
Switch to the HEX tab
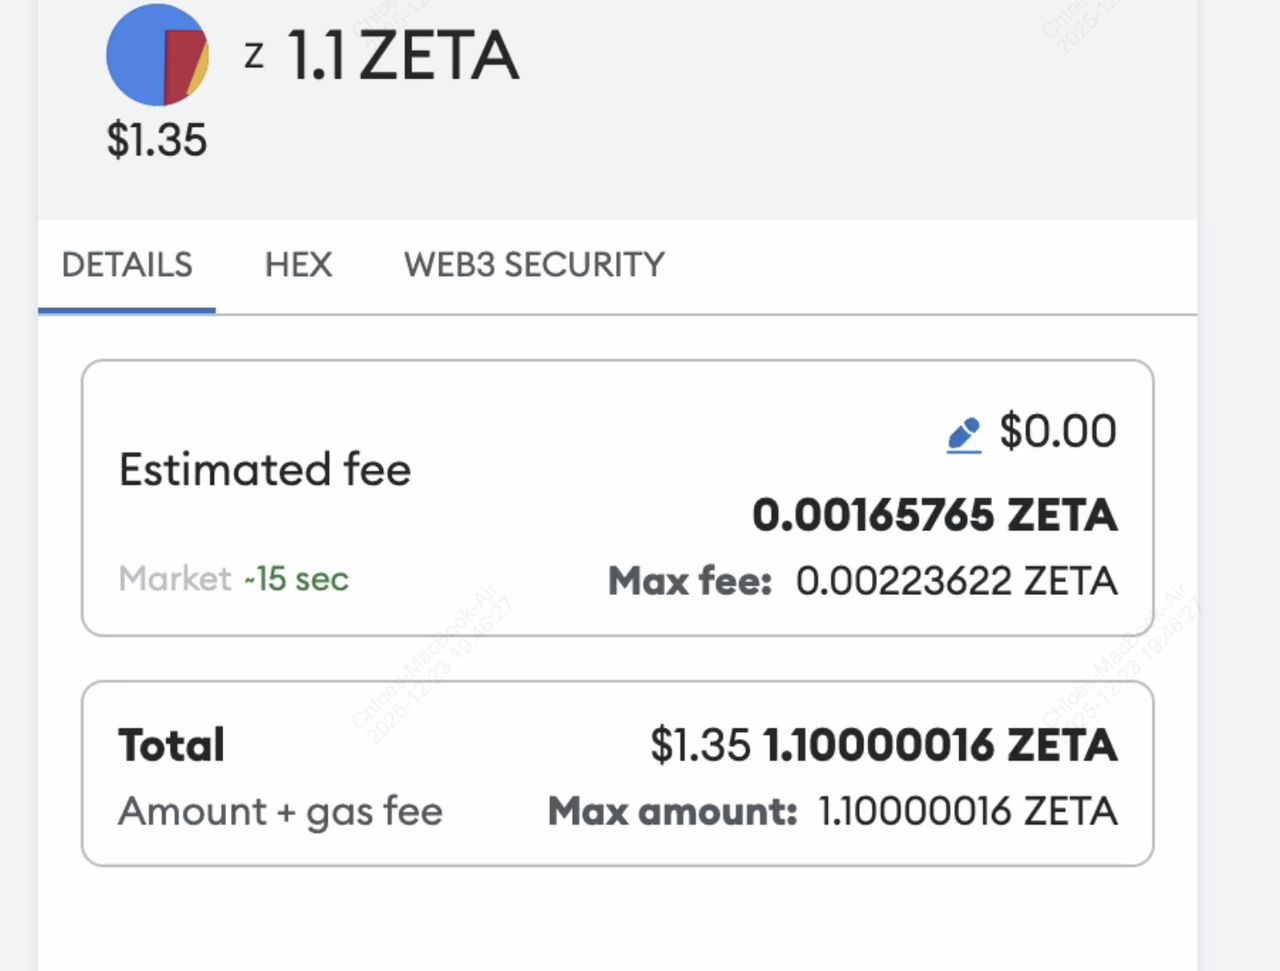pyautogui.click(x=298, y=264)
